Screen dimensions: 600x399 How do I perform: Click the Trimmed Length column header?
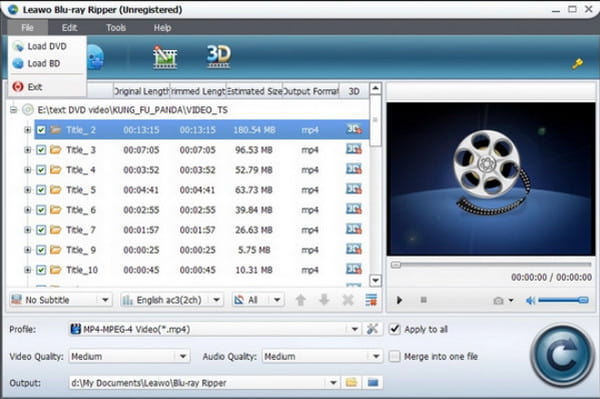198,91
